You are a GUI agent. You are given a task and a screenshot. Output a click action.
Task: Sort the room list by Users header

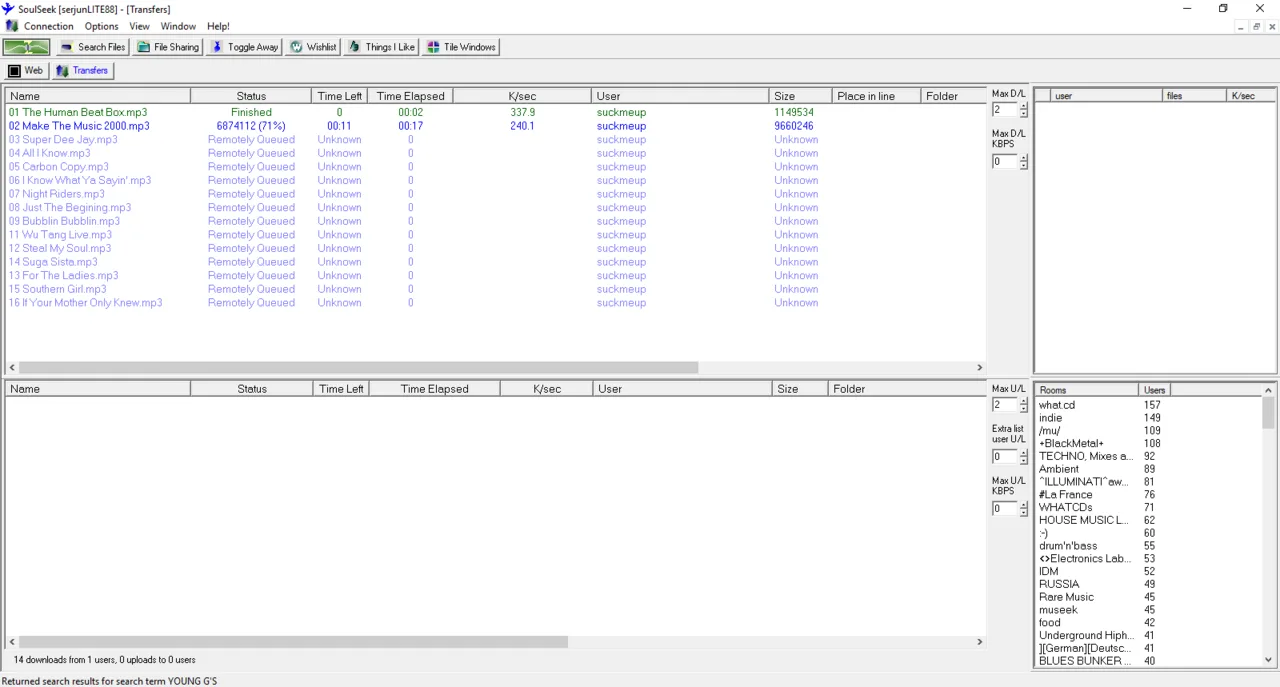click(x=1154, y=390)
